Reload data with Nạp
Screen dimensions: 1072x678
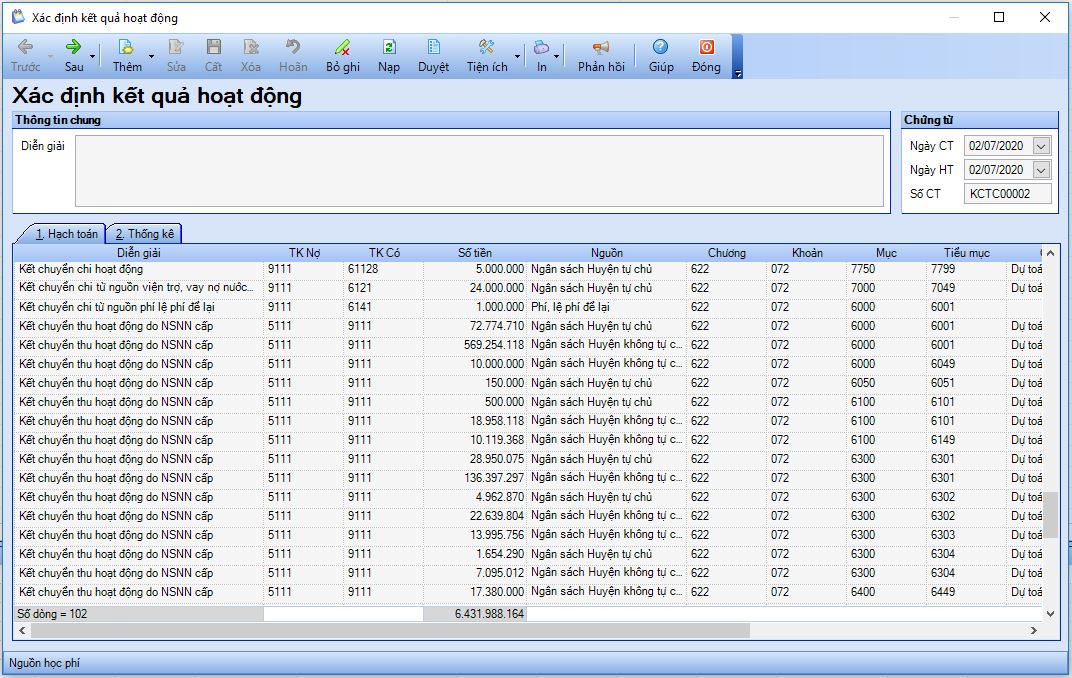388,56
